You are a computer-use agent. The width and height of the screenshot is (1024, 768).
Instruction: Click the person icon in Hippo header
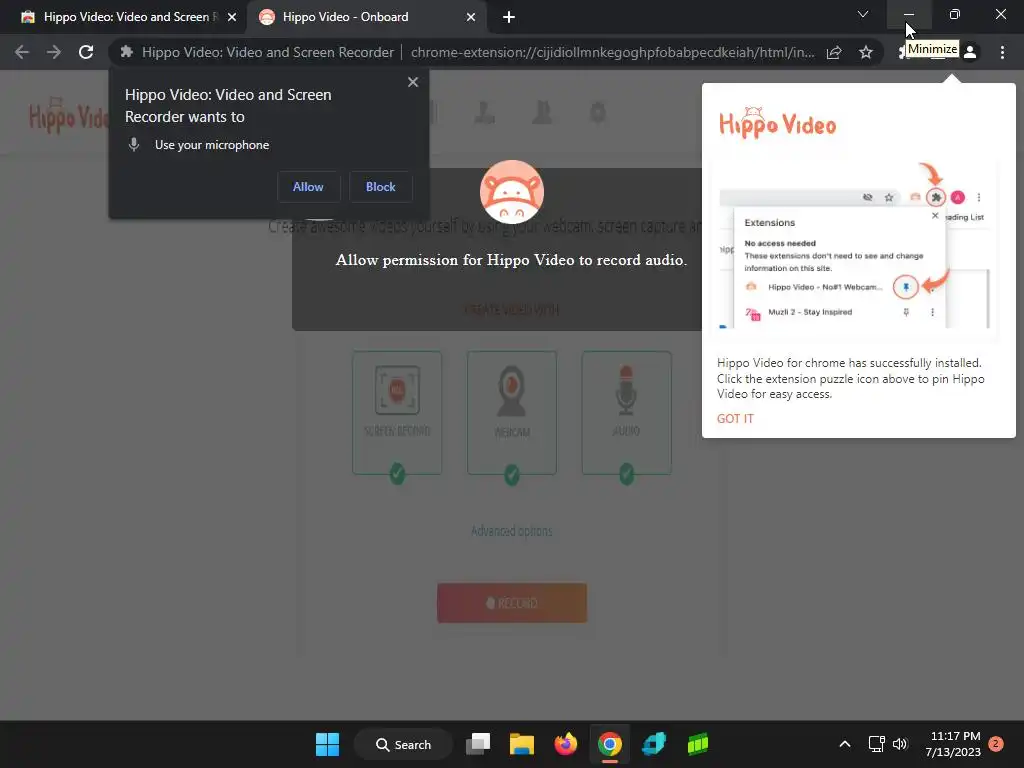click(x=484, y=112)
